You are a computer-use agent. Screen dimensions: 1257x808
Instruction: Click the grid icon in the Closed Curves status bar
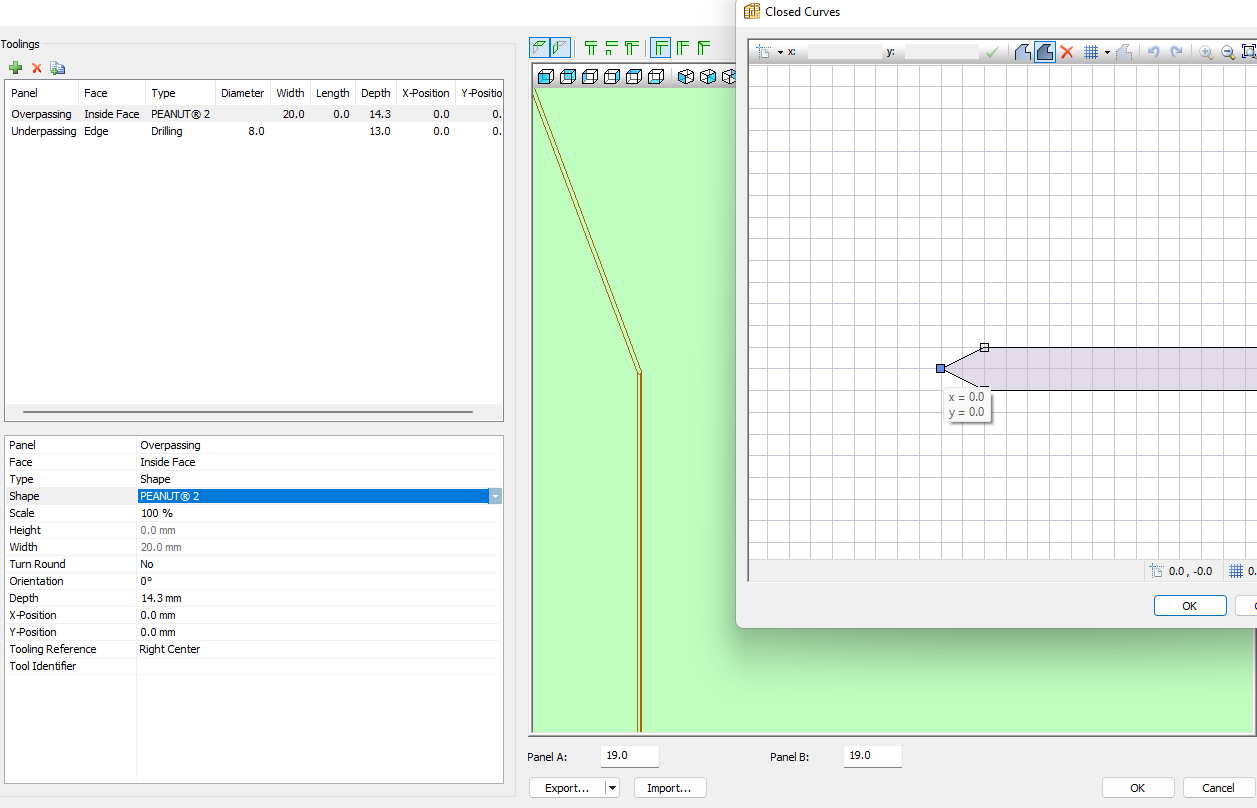1236,571
